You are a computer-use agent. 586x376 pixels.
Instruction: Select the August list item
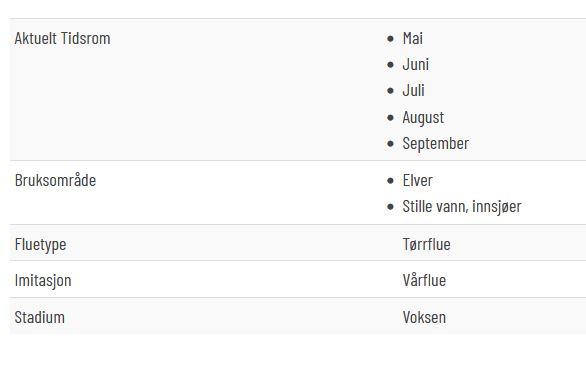point(423,118)
